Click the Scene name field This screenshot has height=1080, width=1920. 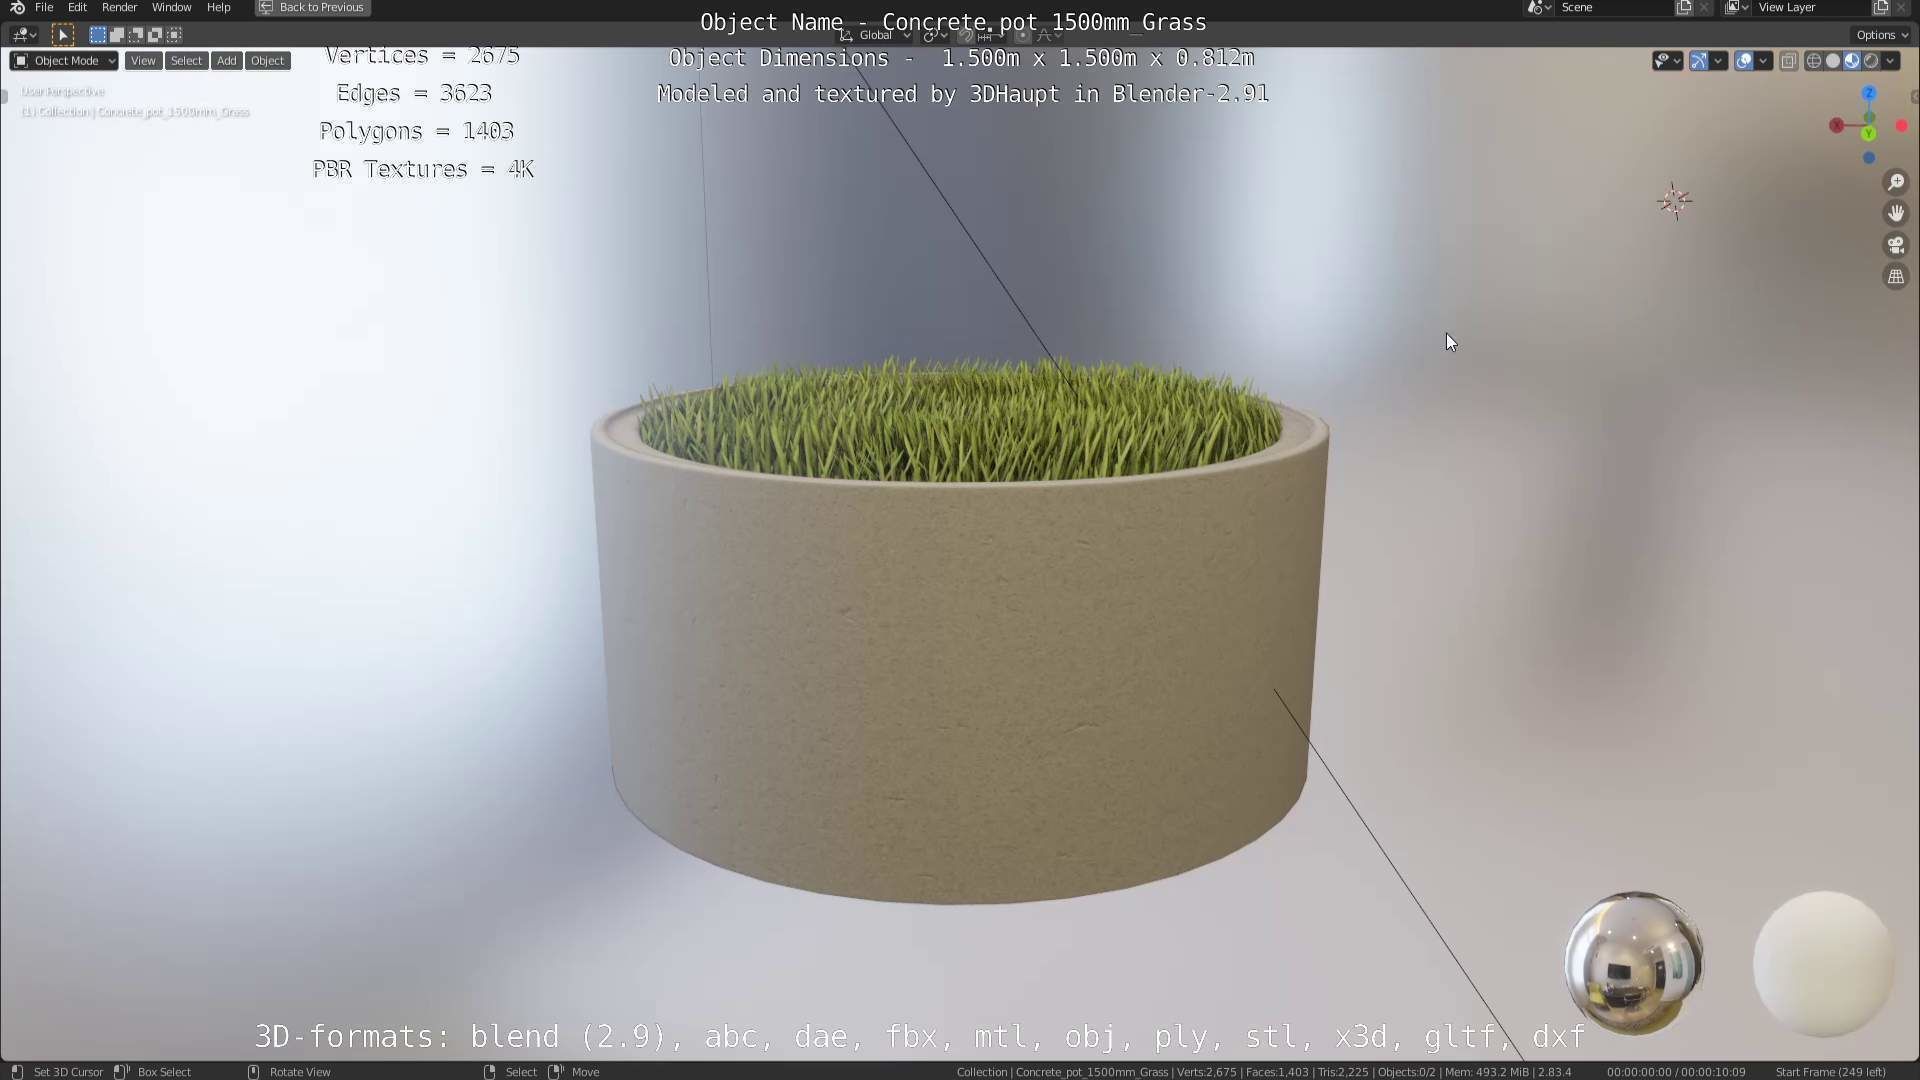click(1615, 7)
